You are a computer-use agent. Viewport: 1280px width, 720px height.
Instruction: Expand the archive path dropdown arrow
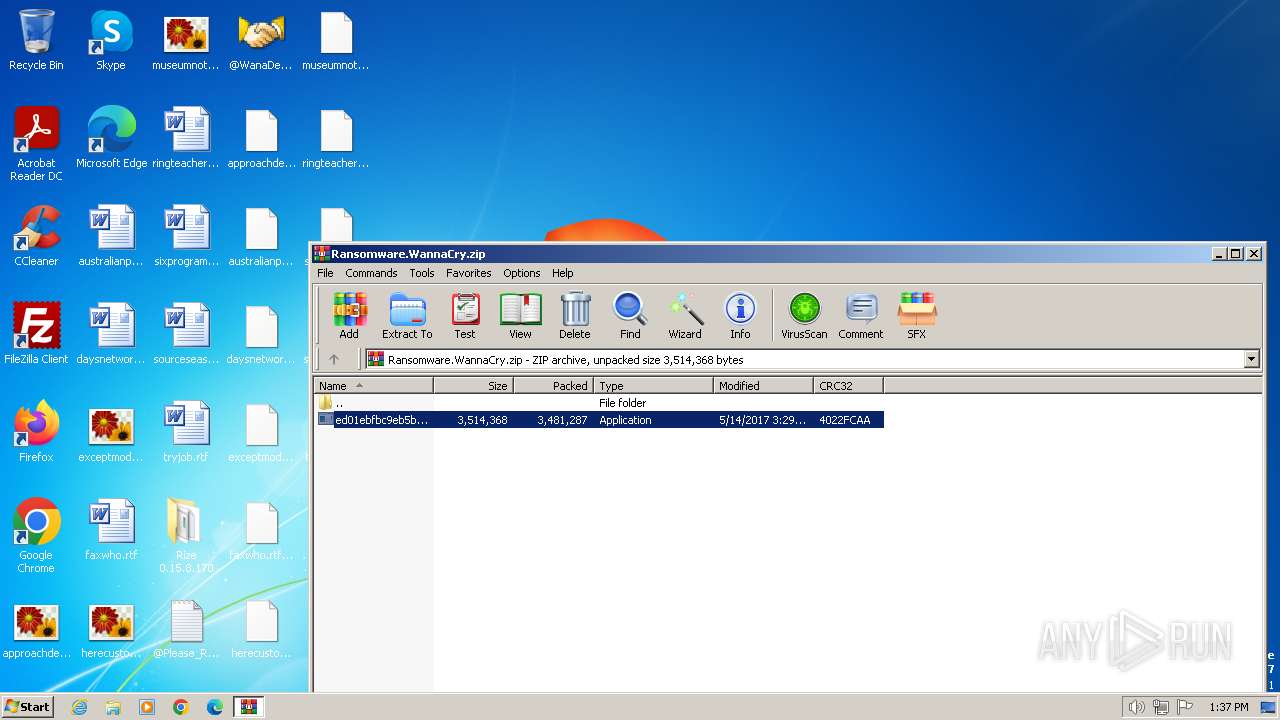click(x=1251, y=359)
